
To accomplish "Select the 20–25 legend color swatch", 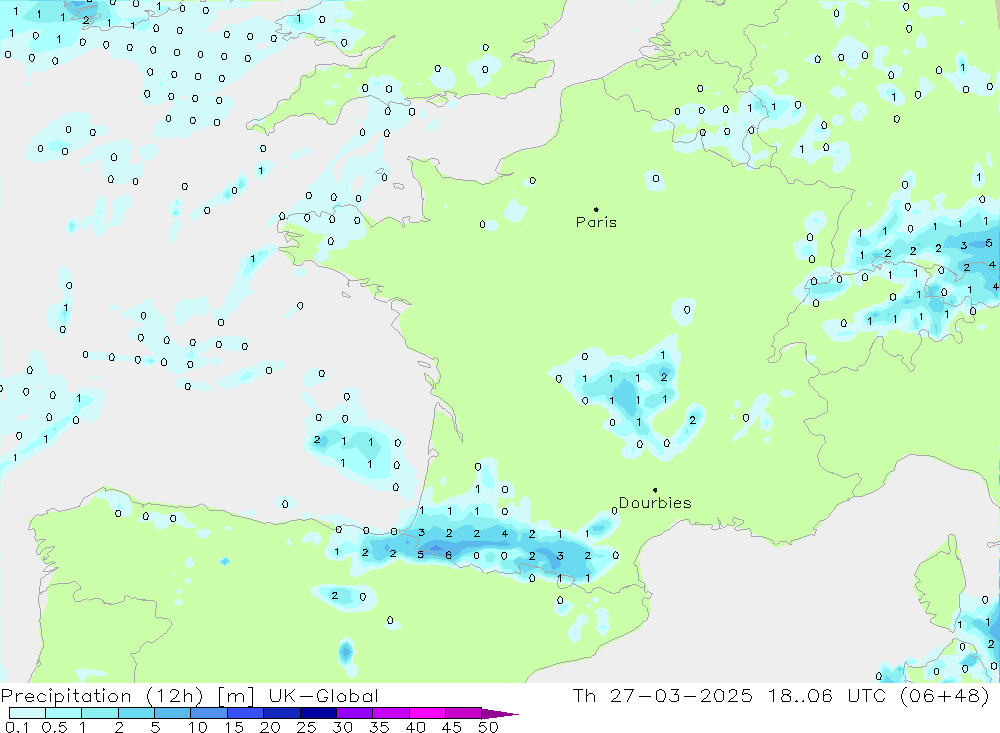I will tap(281, 713).
